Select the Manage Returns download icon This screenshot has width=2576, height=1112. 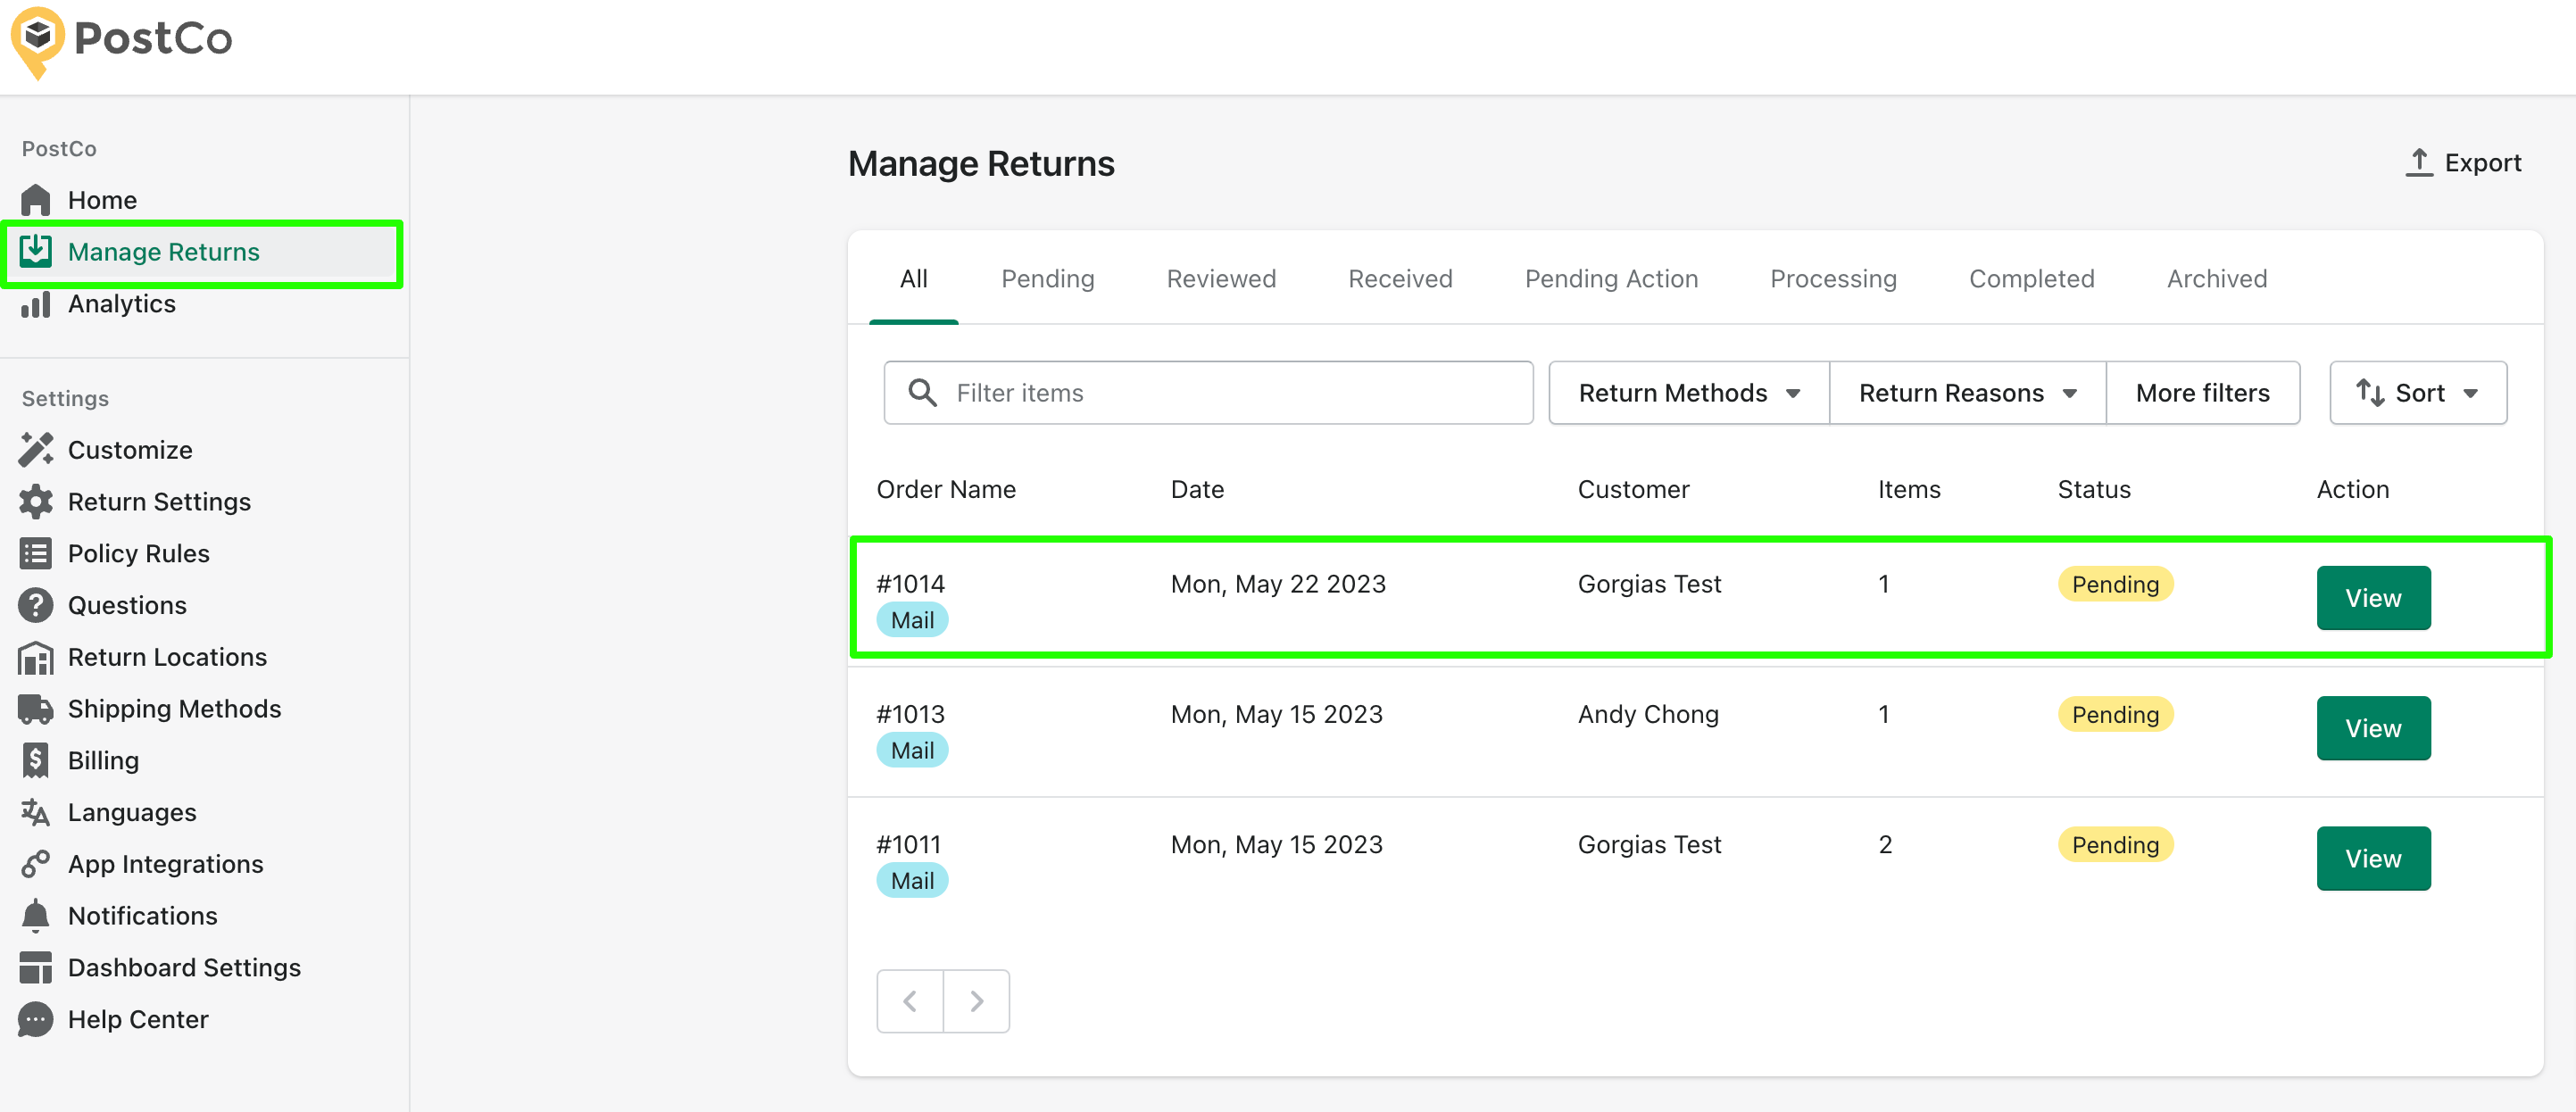click(35, 251)
